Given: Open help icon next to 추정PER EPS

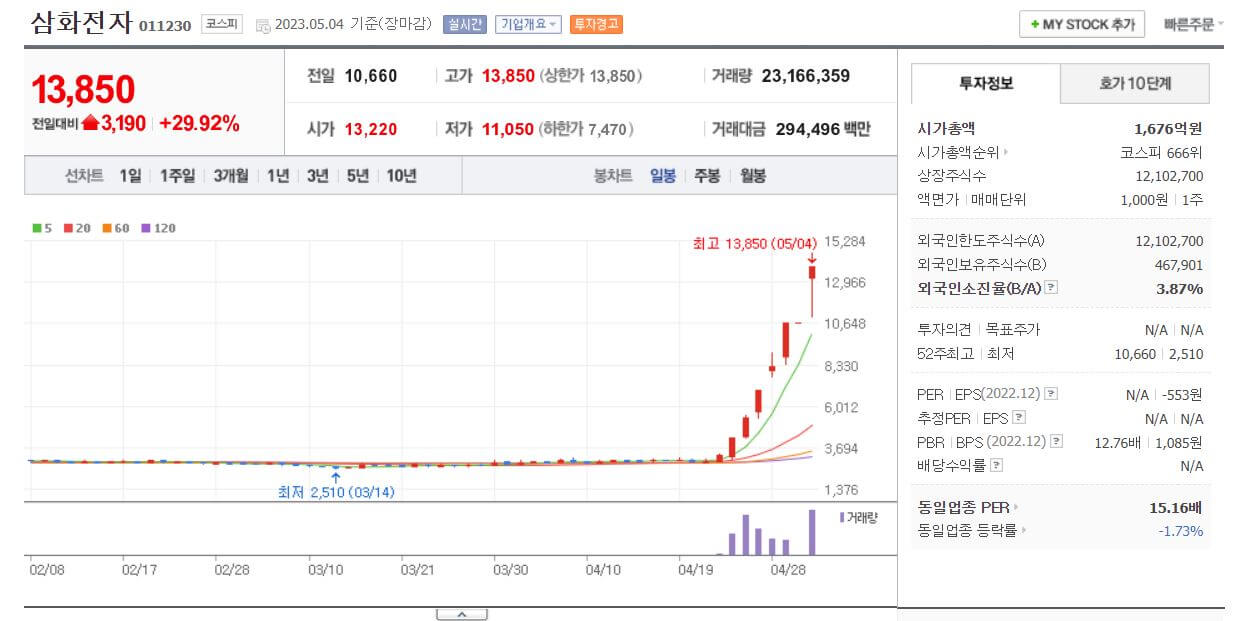Looking at the screenshot, I should click(x=1018, y=418).
